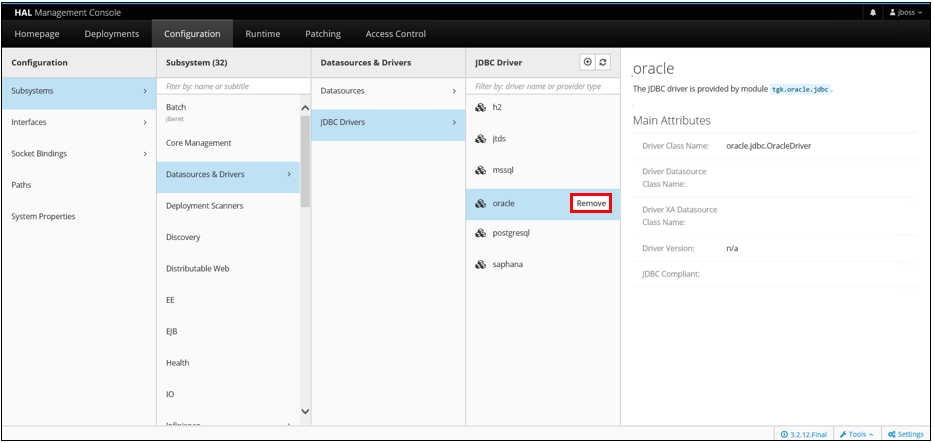Select Core Management subsystem
Screen dimensions: 934x443
(x=228, y=143)
